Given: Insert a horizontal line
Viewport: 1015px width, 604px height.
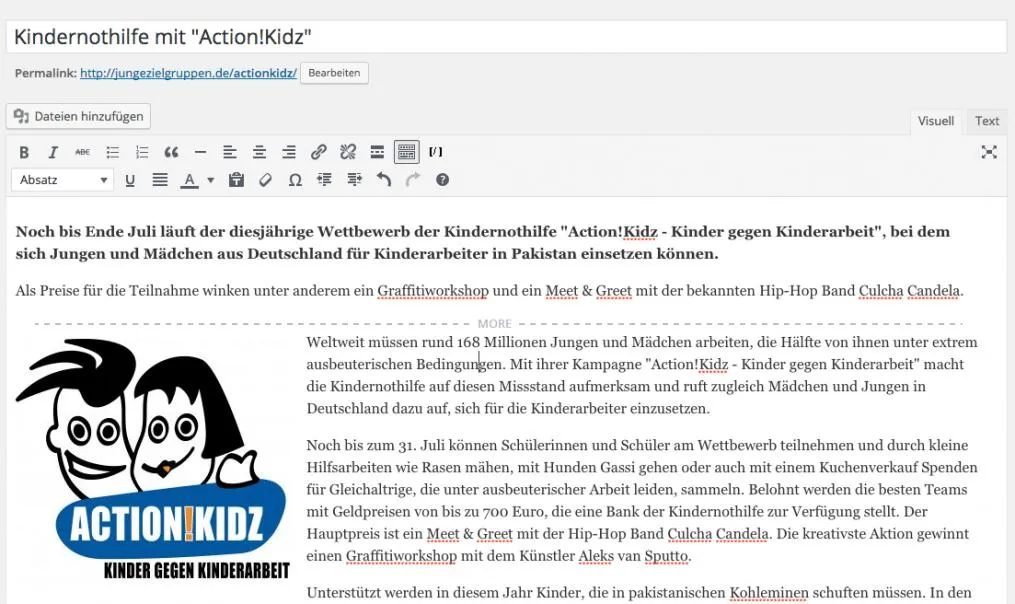Looking at the screenshot, I should click(x=201, y=152).
